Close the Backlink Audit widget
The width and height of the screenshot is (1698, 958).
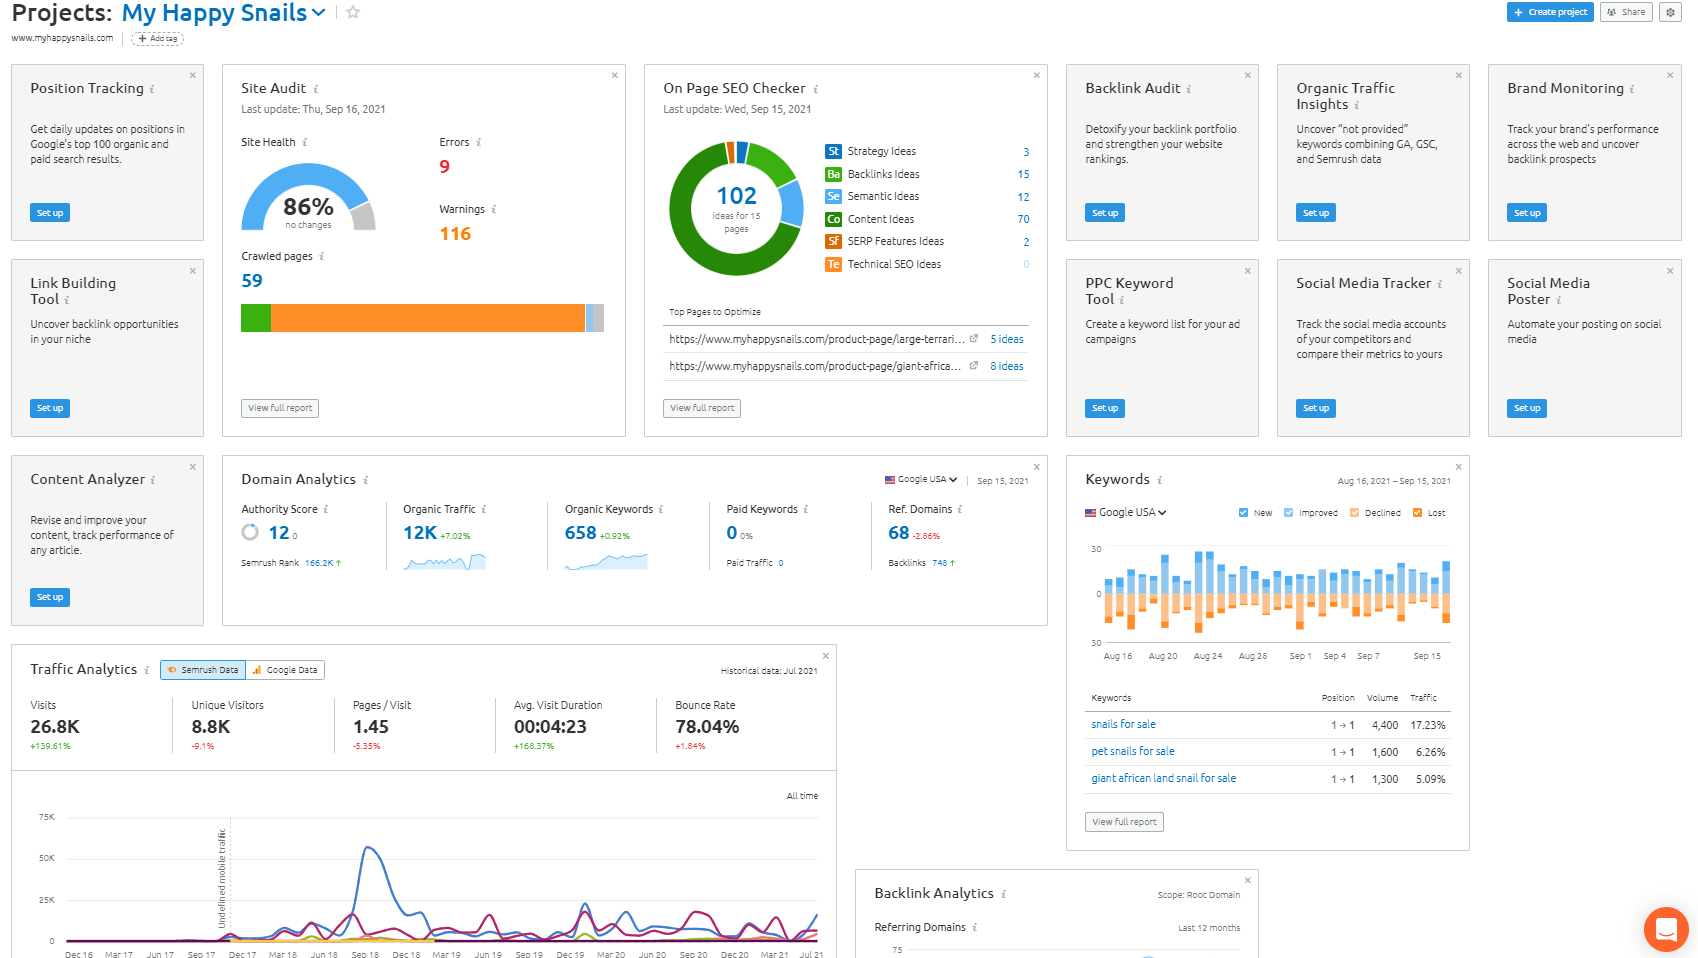click(x=1248, y=75)
